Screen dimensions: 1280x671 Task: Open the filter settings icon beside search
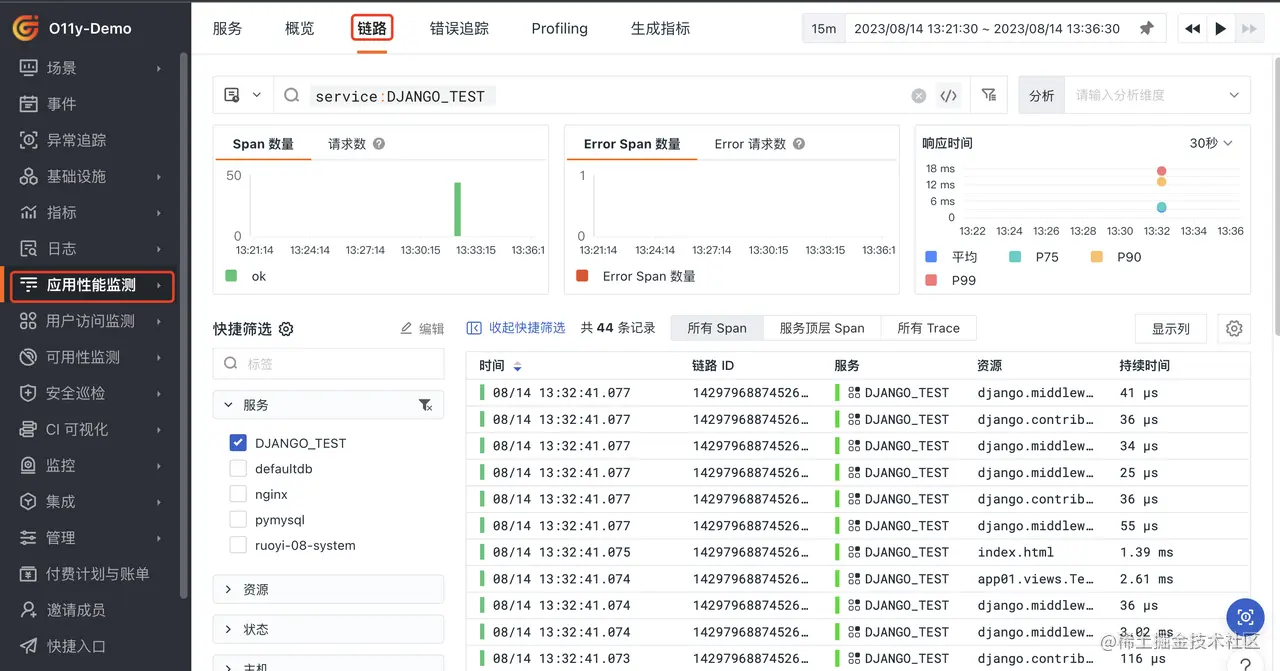point(989,95)
